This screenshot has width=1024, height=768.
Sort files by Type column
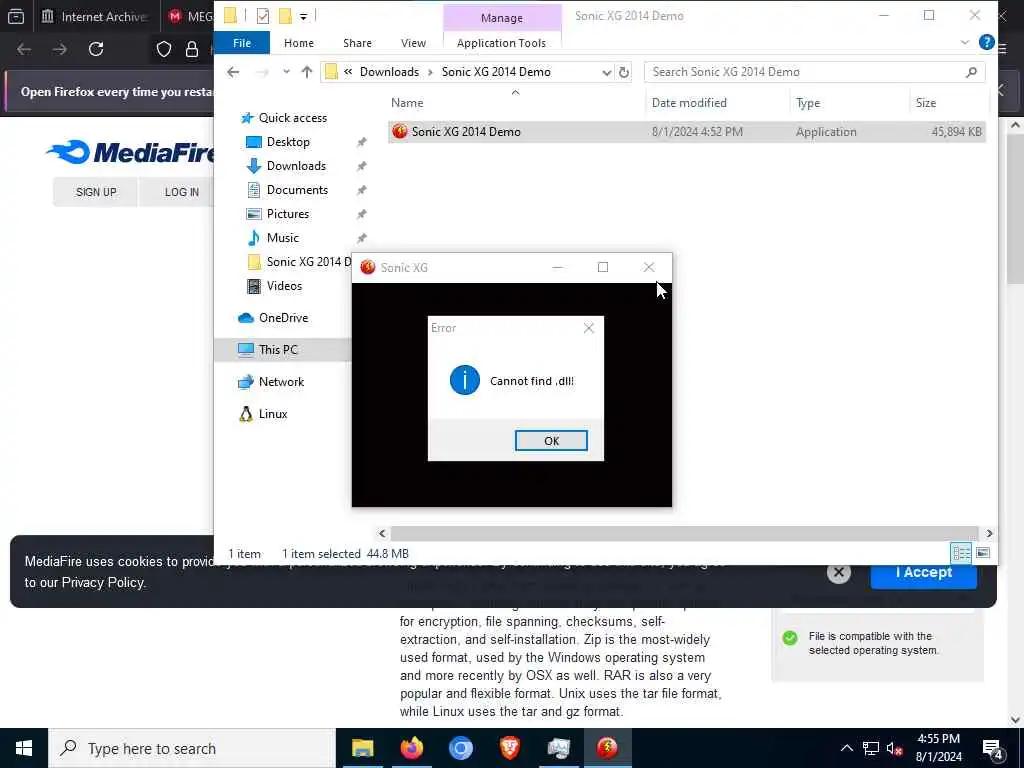click(808, 103)
